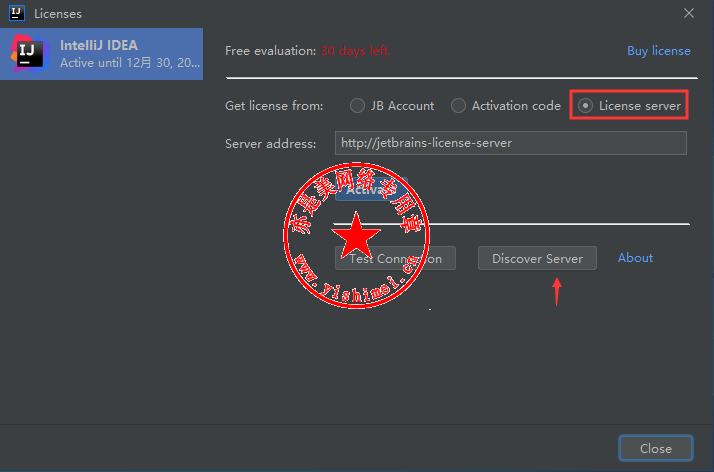The image size is (714, 472).
Task: Click into the Server address field
Action: click(510, 143)
